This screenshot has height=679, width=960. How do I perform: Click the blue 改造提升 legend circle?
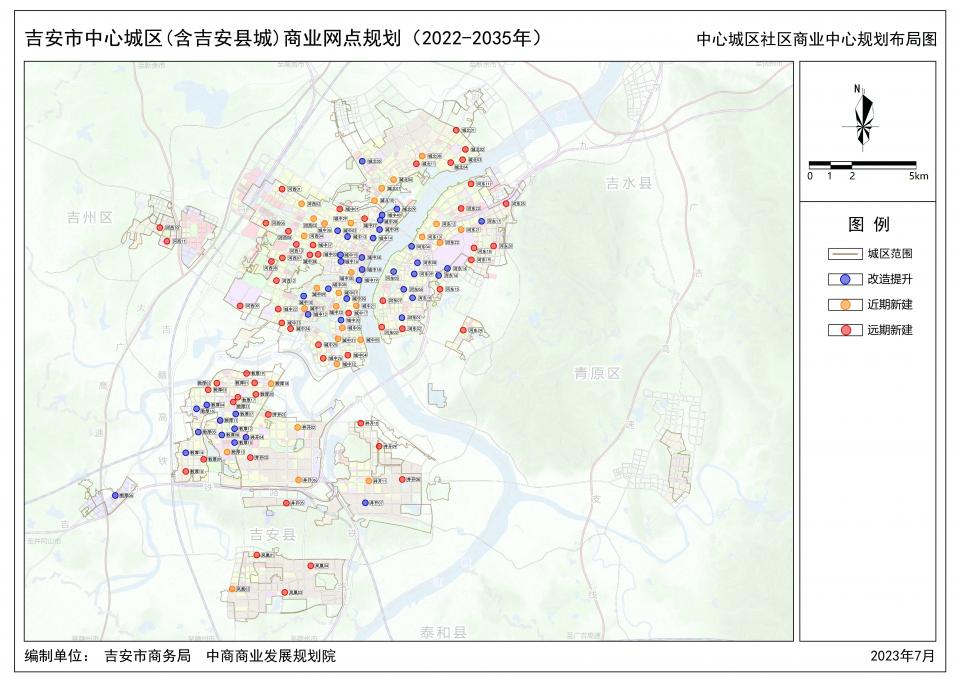coord(845,280)
